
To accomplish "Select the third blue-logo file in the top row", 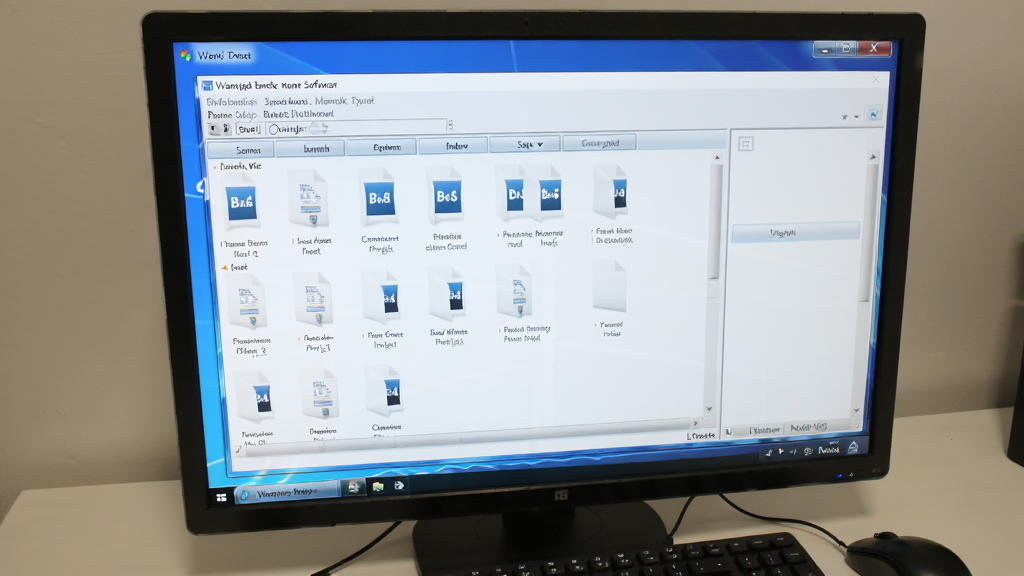I will [379, 196].
